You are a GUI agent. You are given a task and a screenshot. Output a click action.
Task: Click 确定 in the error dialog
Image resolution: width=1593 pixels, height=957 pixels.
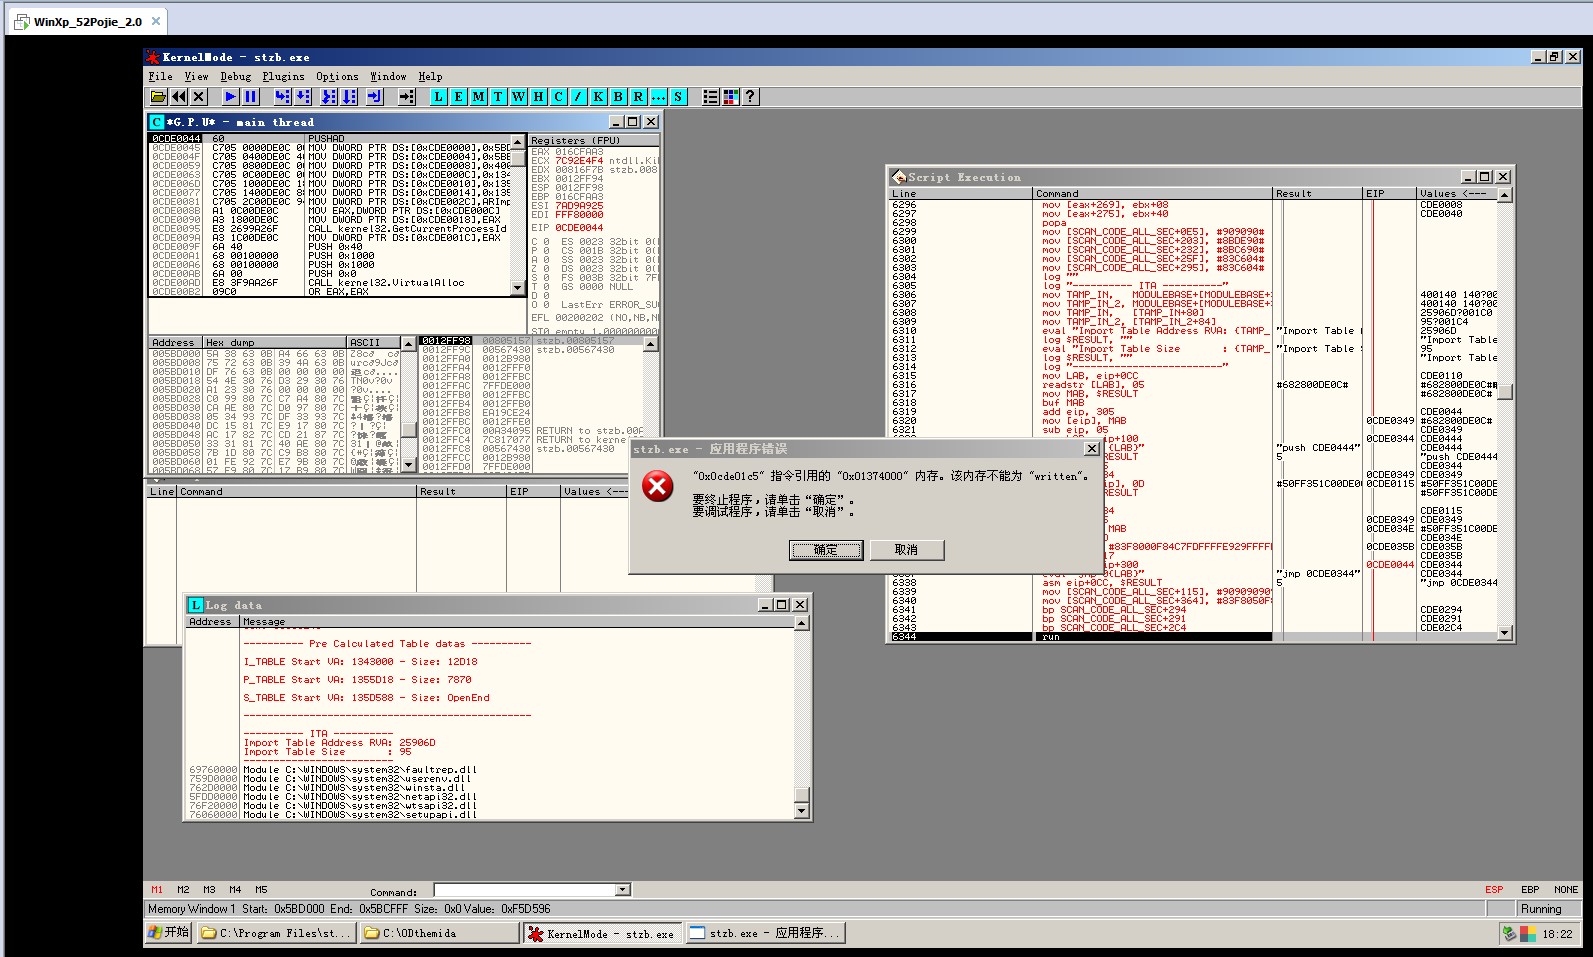tap(826, 550)
